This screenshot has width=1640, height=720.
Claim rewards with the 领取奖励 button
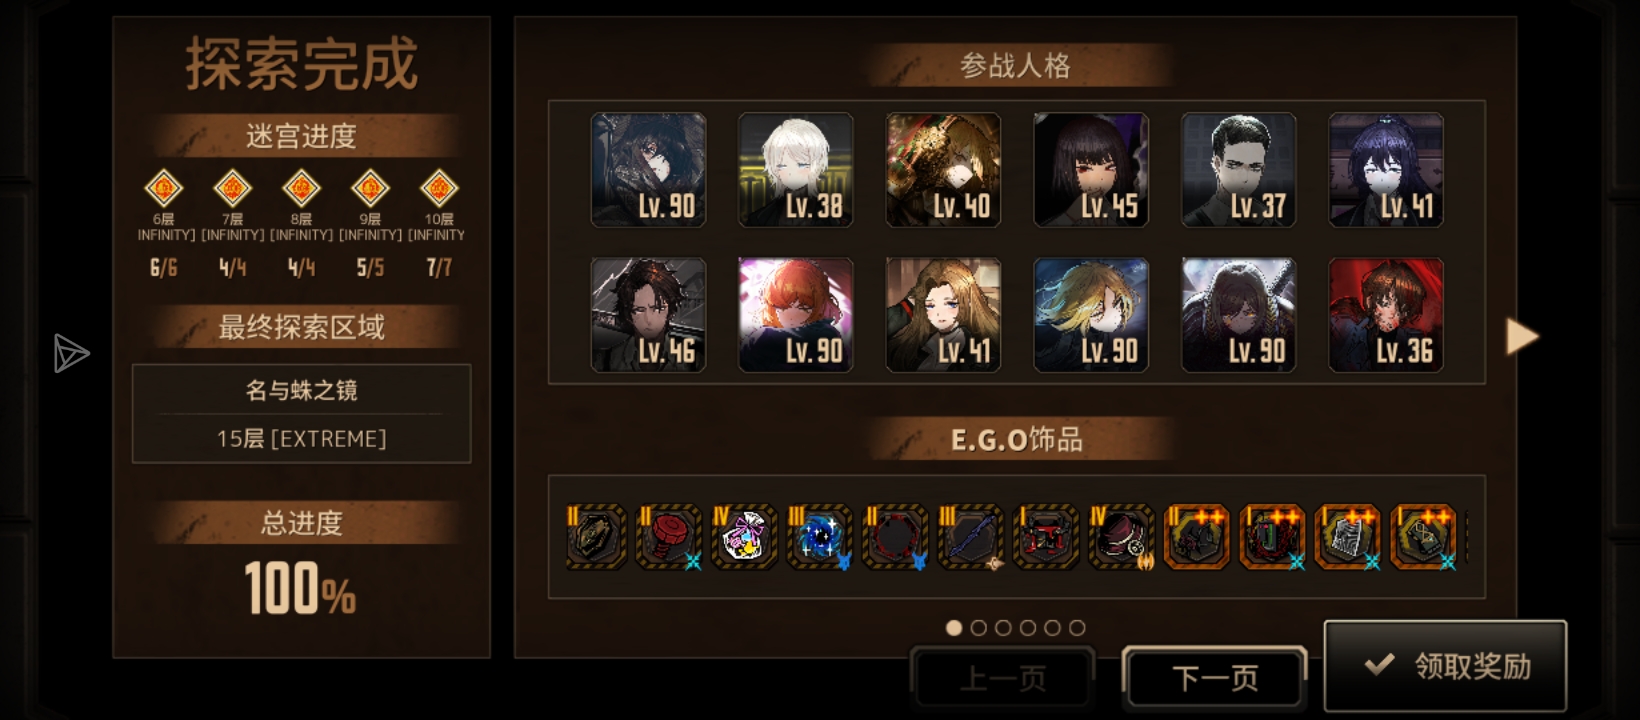[x=1445, y=665]
